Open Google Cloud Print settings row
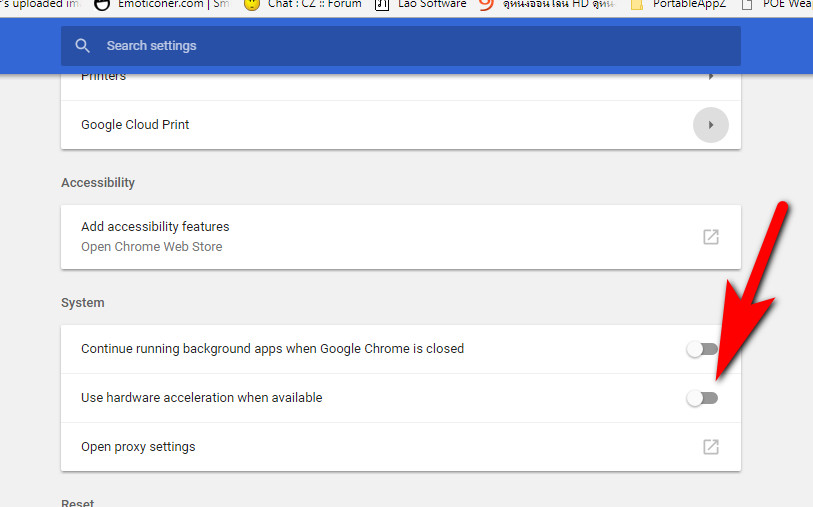 coord(400,125)
